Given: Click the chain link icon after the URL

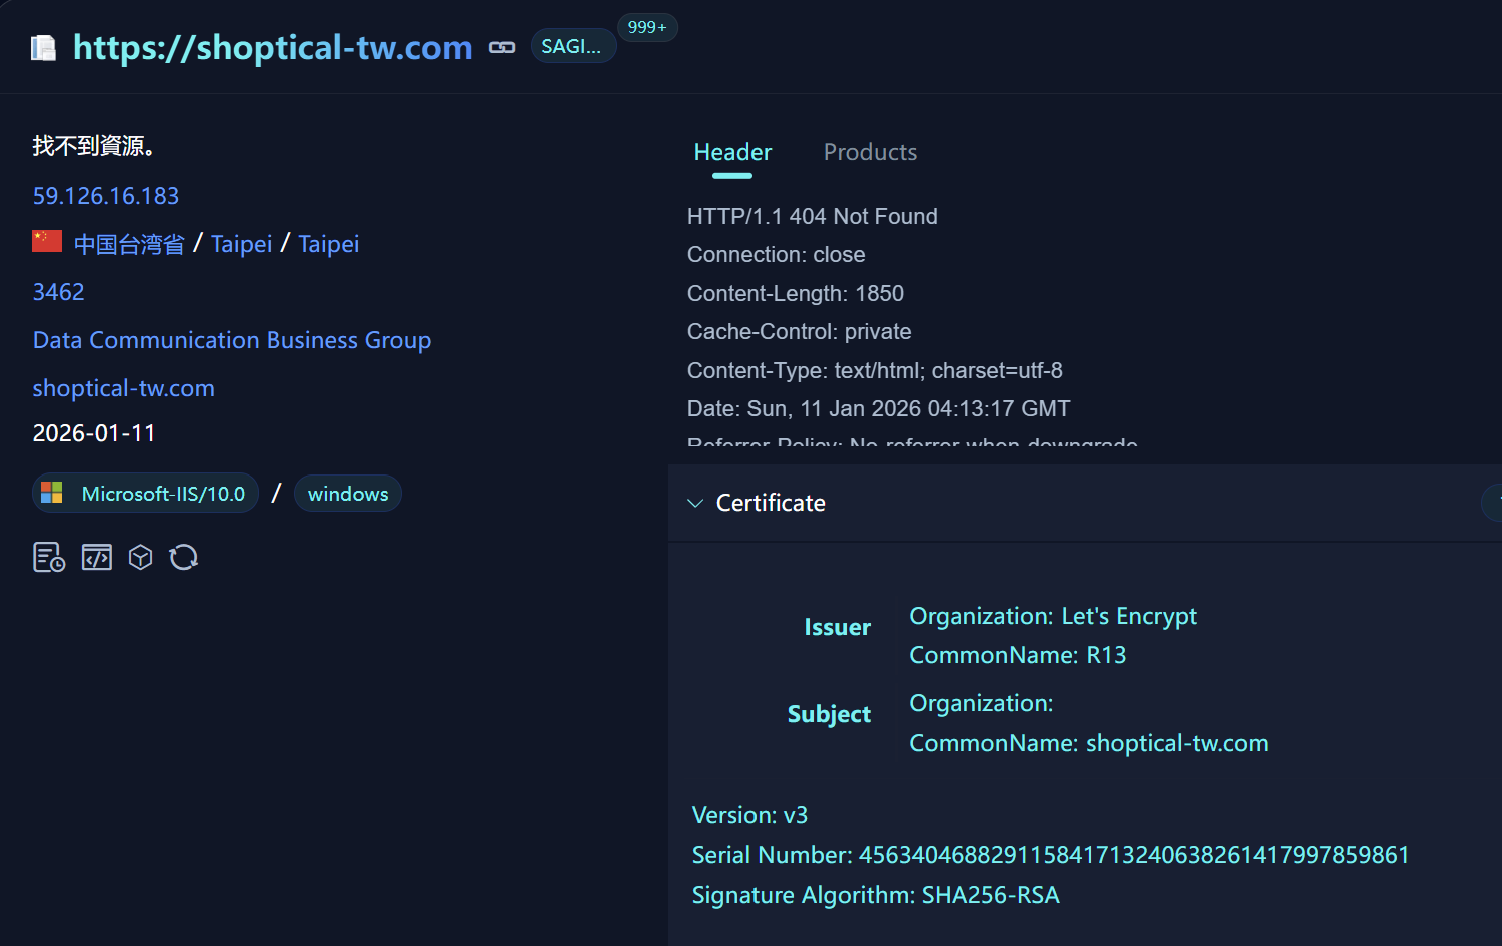Looking at the screenshot, I should coord(502,47).
